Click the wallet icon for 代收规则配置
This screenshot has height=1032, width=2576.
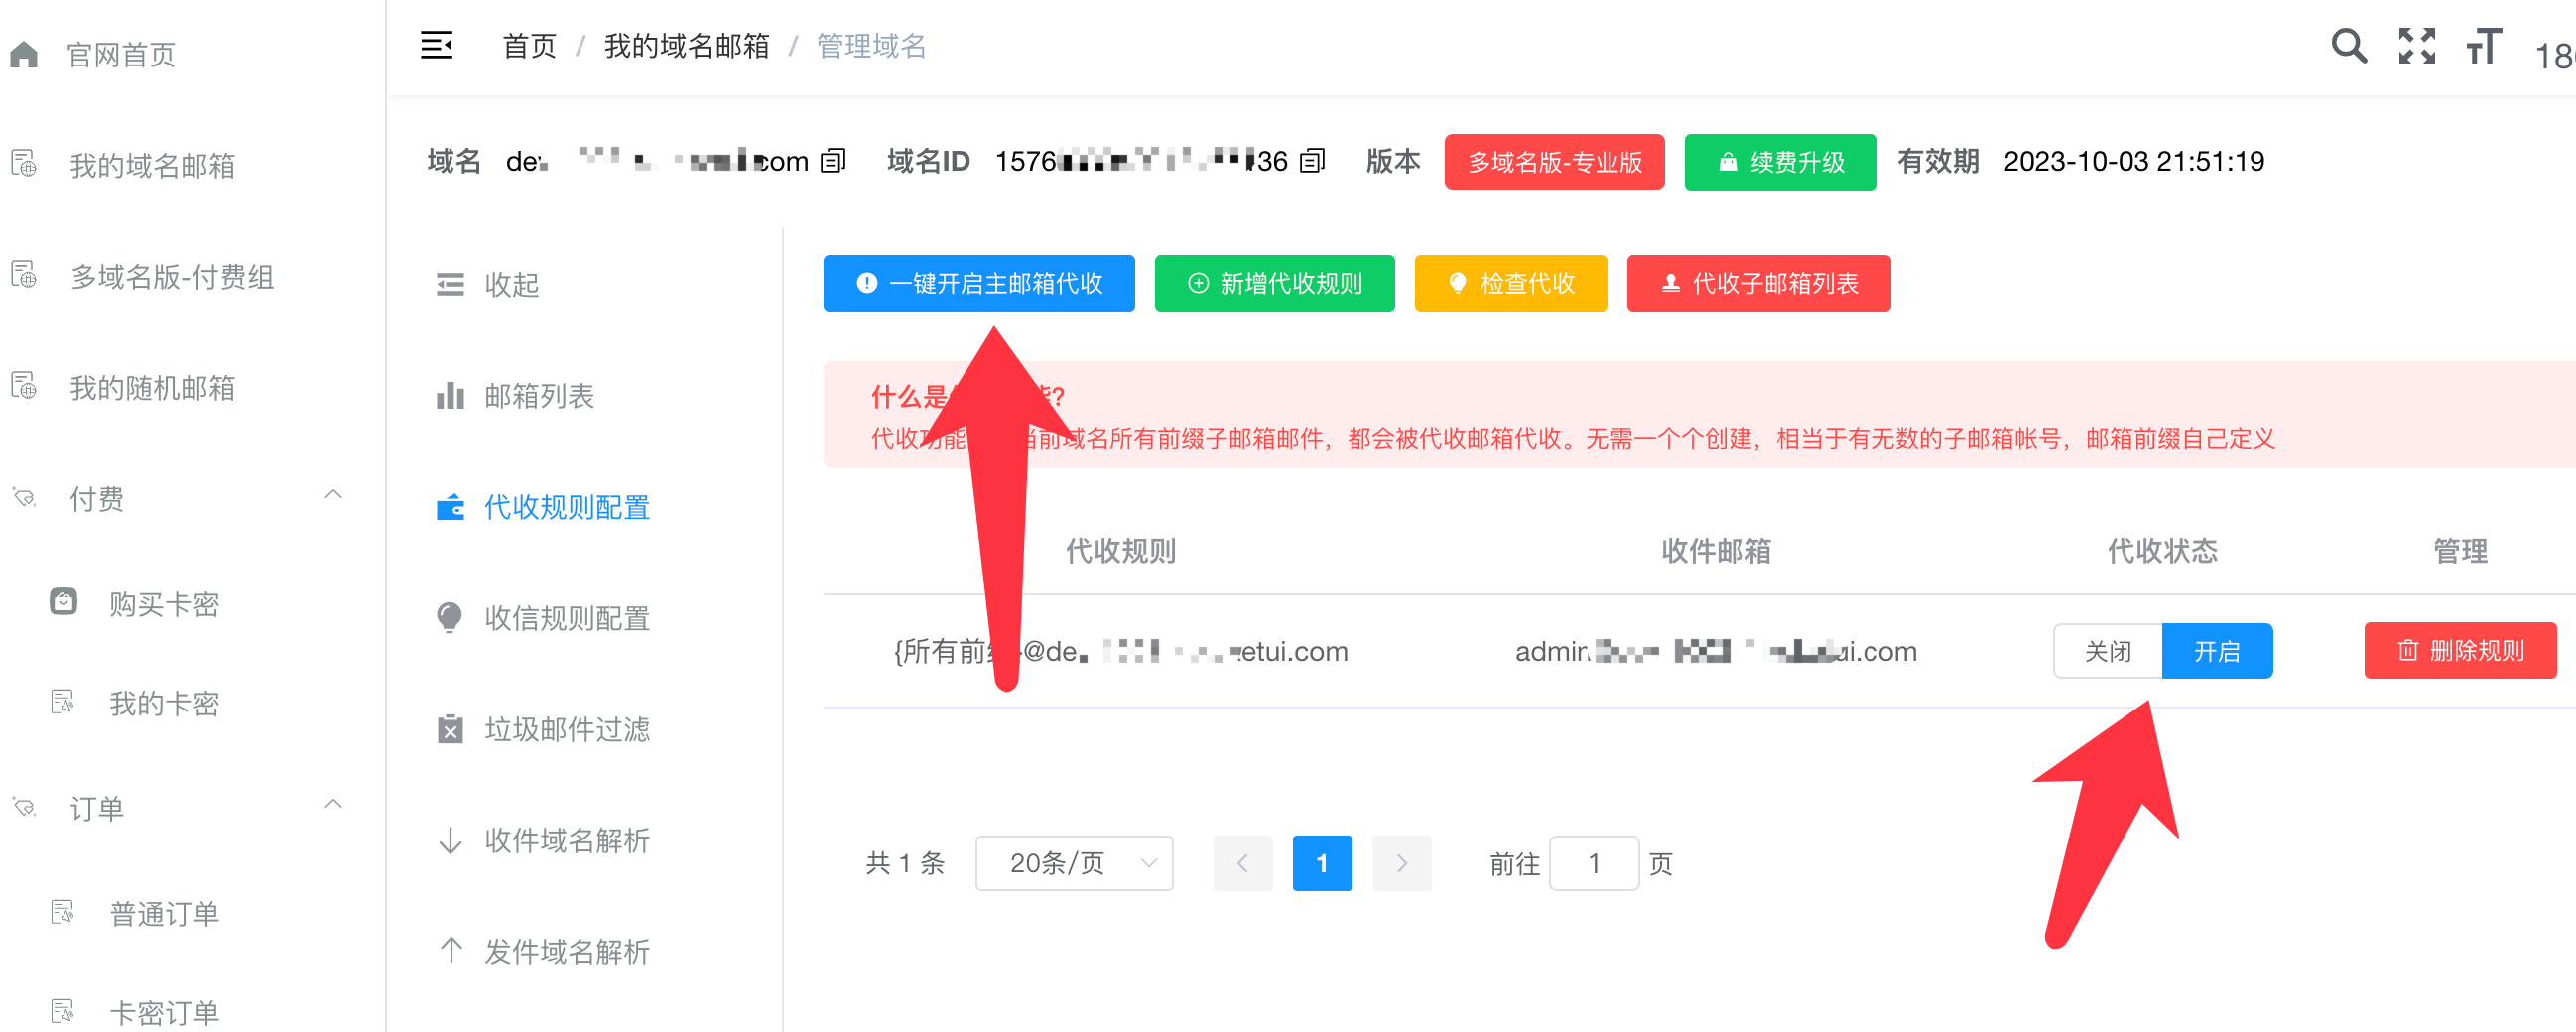pos(450,507)
